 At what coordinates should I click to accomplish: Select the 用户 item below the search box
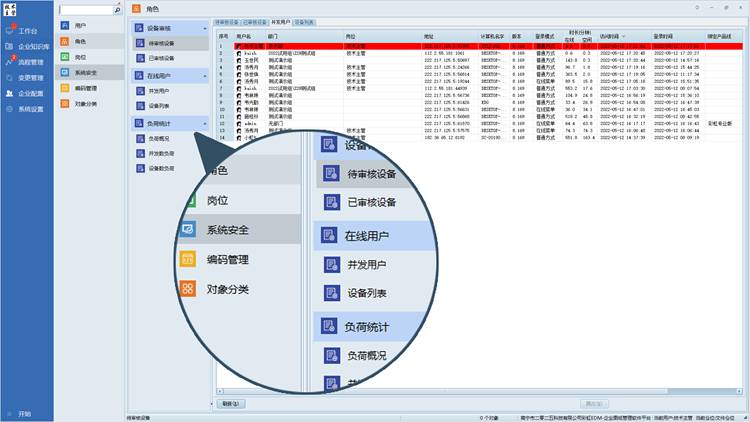(80, 24)
